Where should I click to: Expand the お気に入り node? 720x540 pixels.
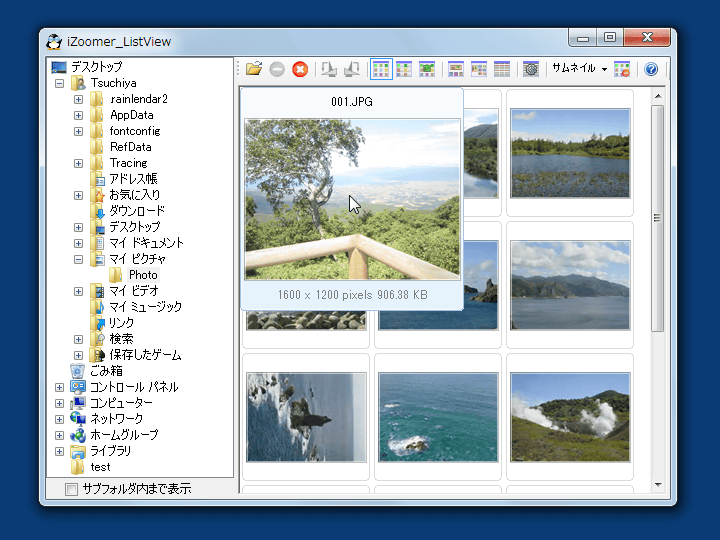(79, 196)
